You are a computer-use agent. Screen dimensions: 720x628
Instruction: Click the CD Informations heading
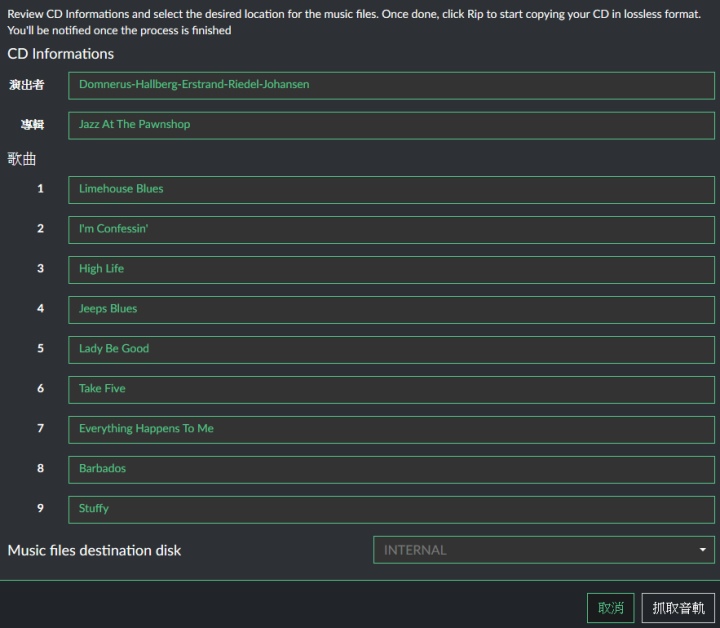(61, 54)
